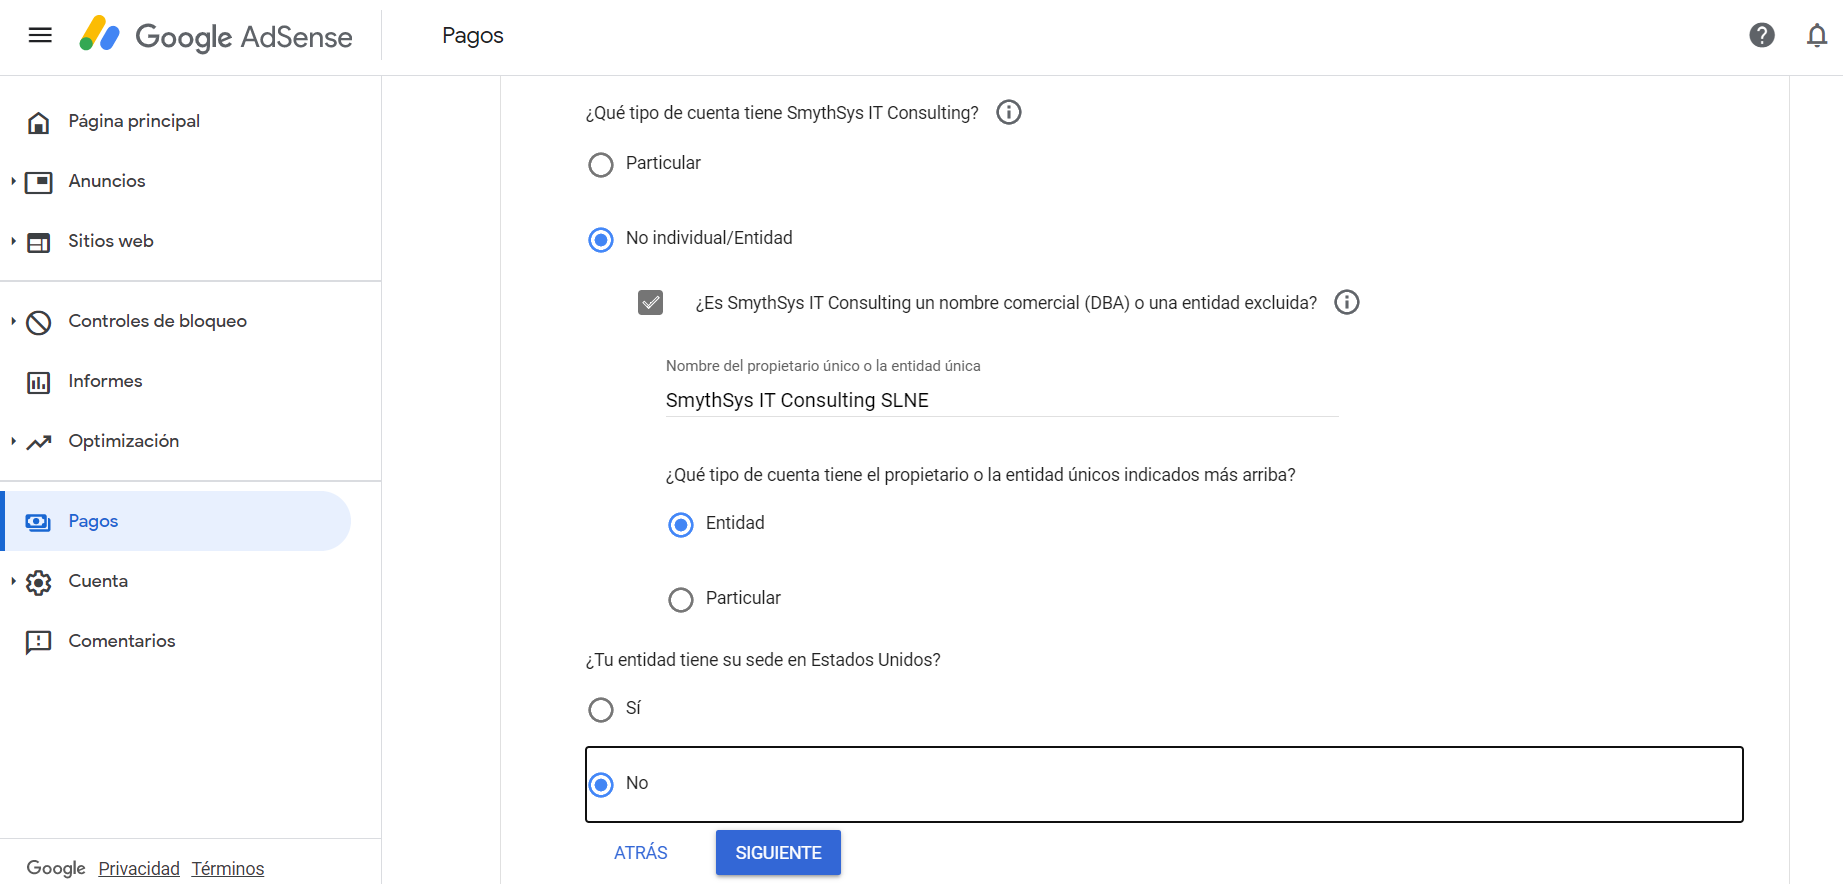Select the top-level Particular radio option

pos(601,165)
